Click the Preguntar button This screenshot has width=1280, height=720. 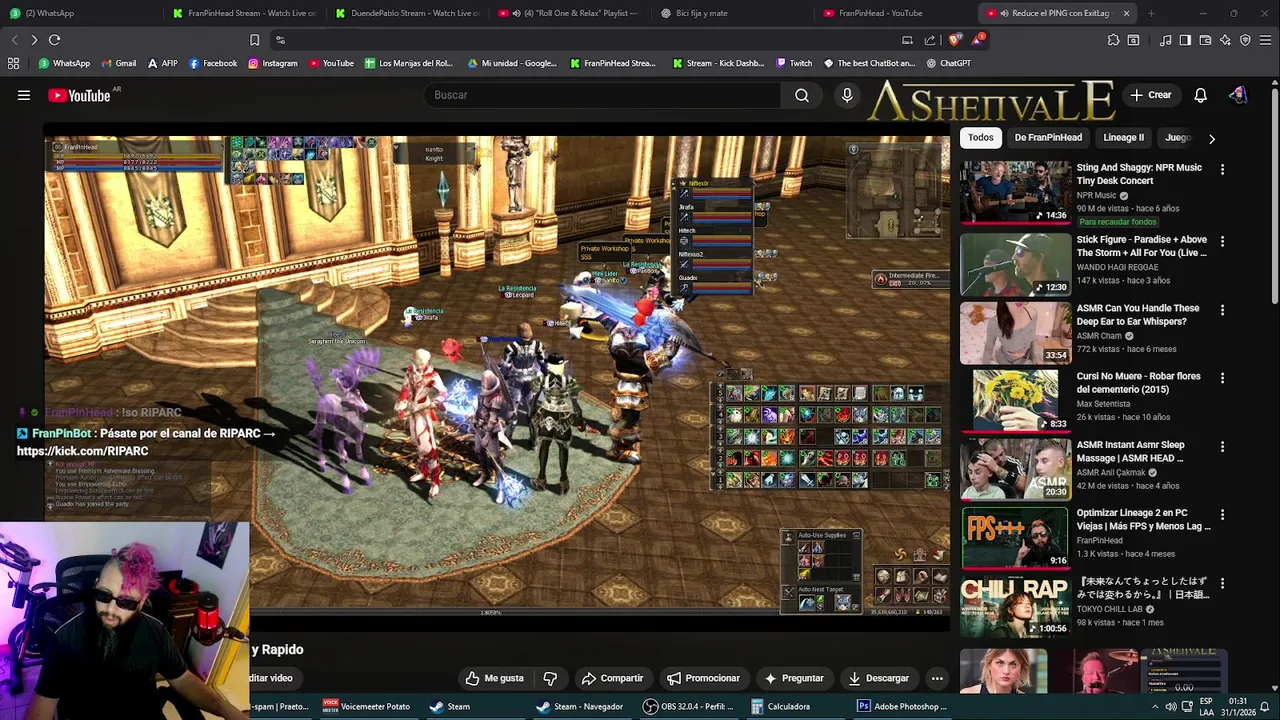(793, 678)
